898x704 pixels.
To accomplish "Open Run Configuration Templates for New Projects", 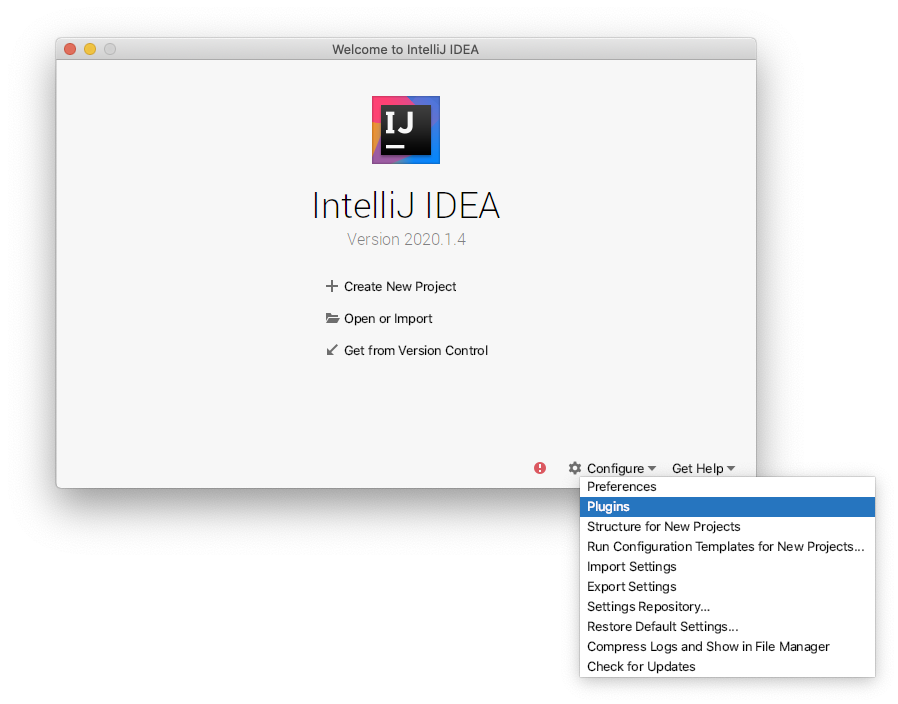I will pos(727,547).
